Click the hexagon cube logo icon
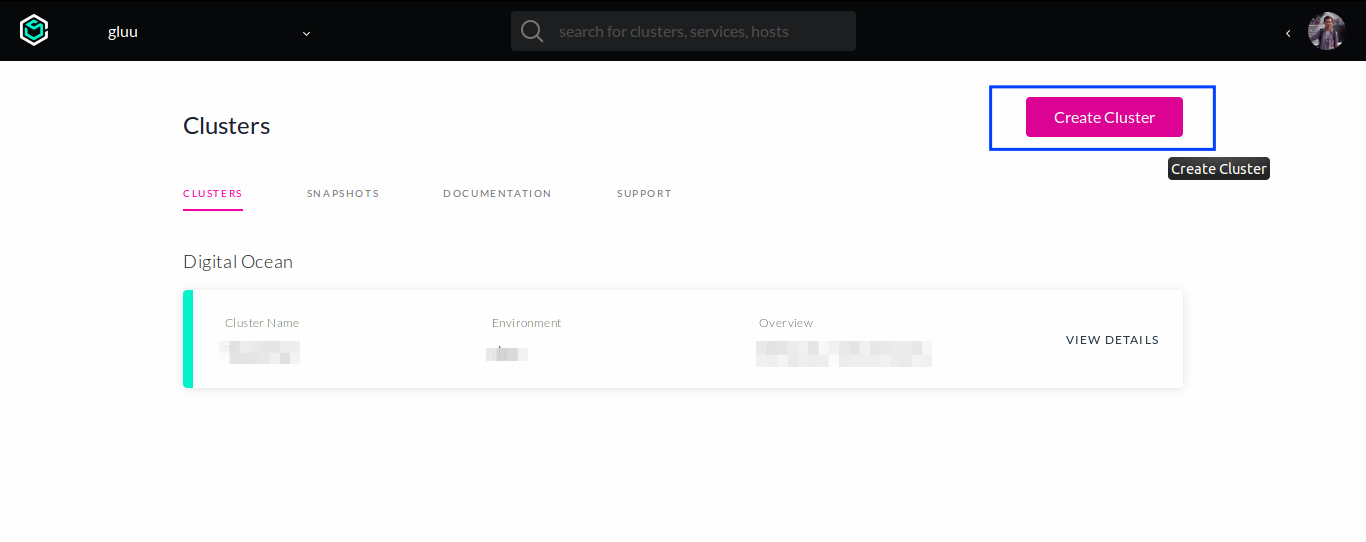 pyautogui.click(x=34, y=31)
